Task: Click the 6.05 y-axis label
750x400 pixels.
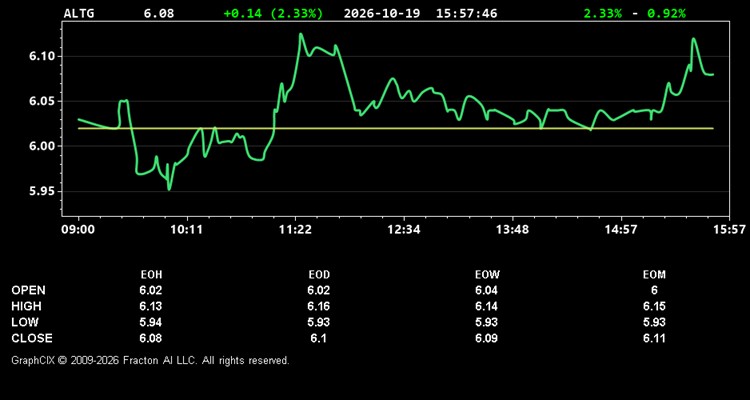Action: click(42, 101)
